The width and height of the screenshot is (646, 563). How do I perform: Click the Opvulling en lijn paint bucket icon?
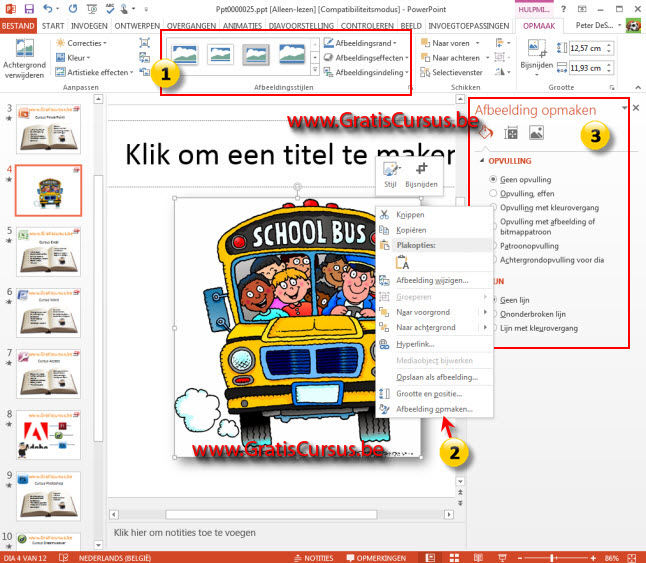[486, 133]
